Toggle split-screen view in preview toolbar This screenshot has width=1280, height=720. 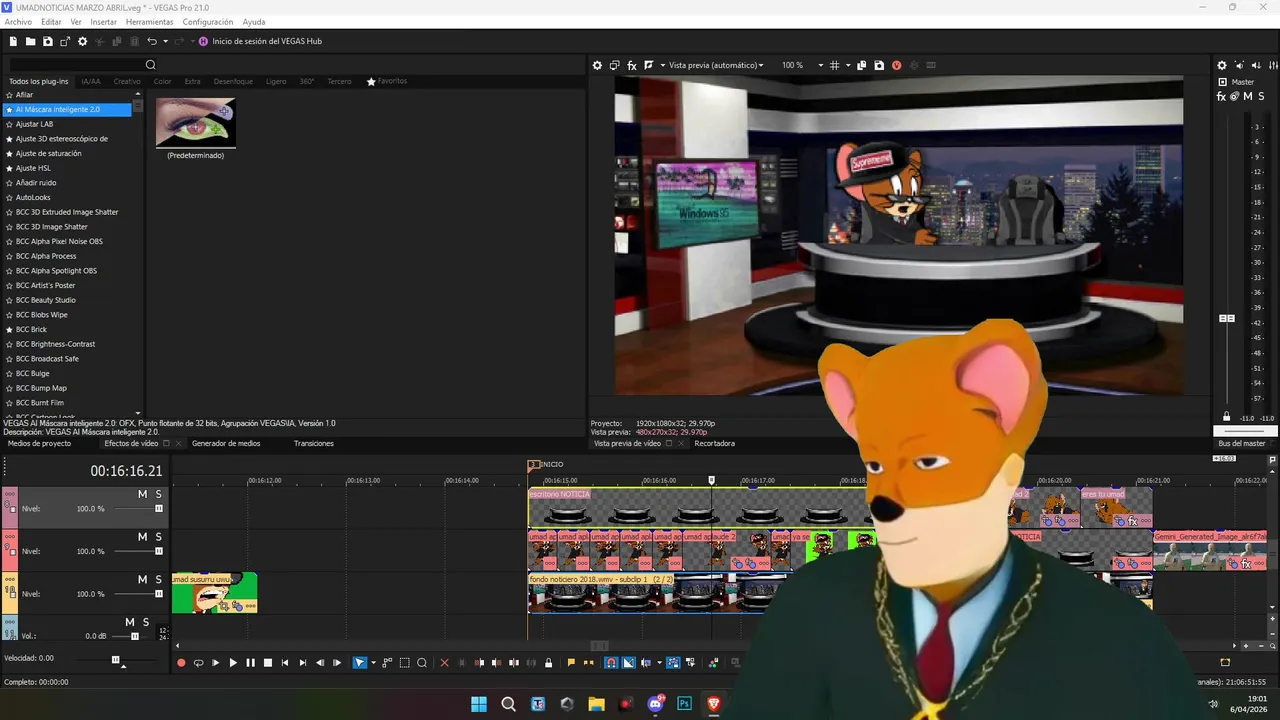coord(649,65)
